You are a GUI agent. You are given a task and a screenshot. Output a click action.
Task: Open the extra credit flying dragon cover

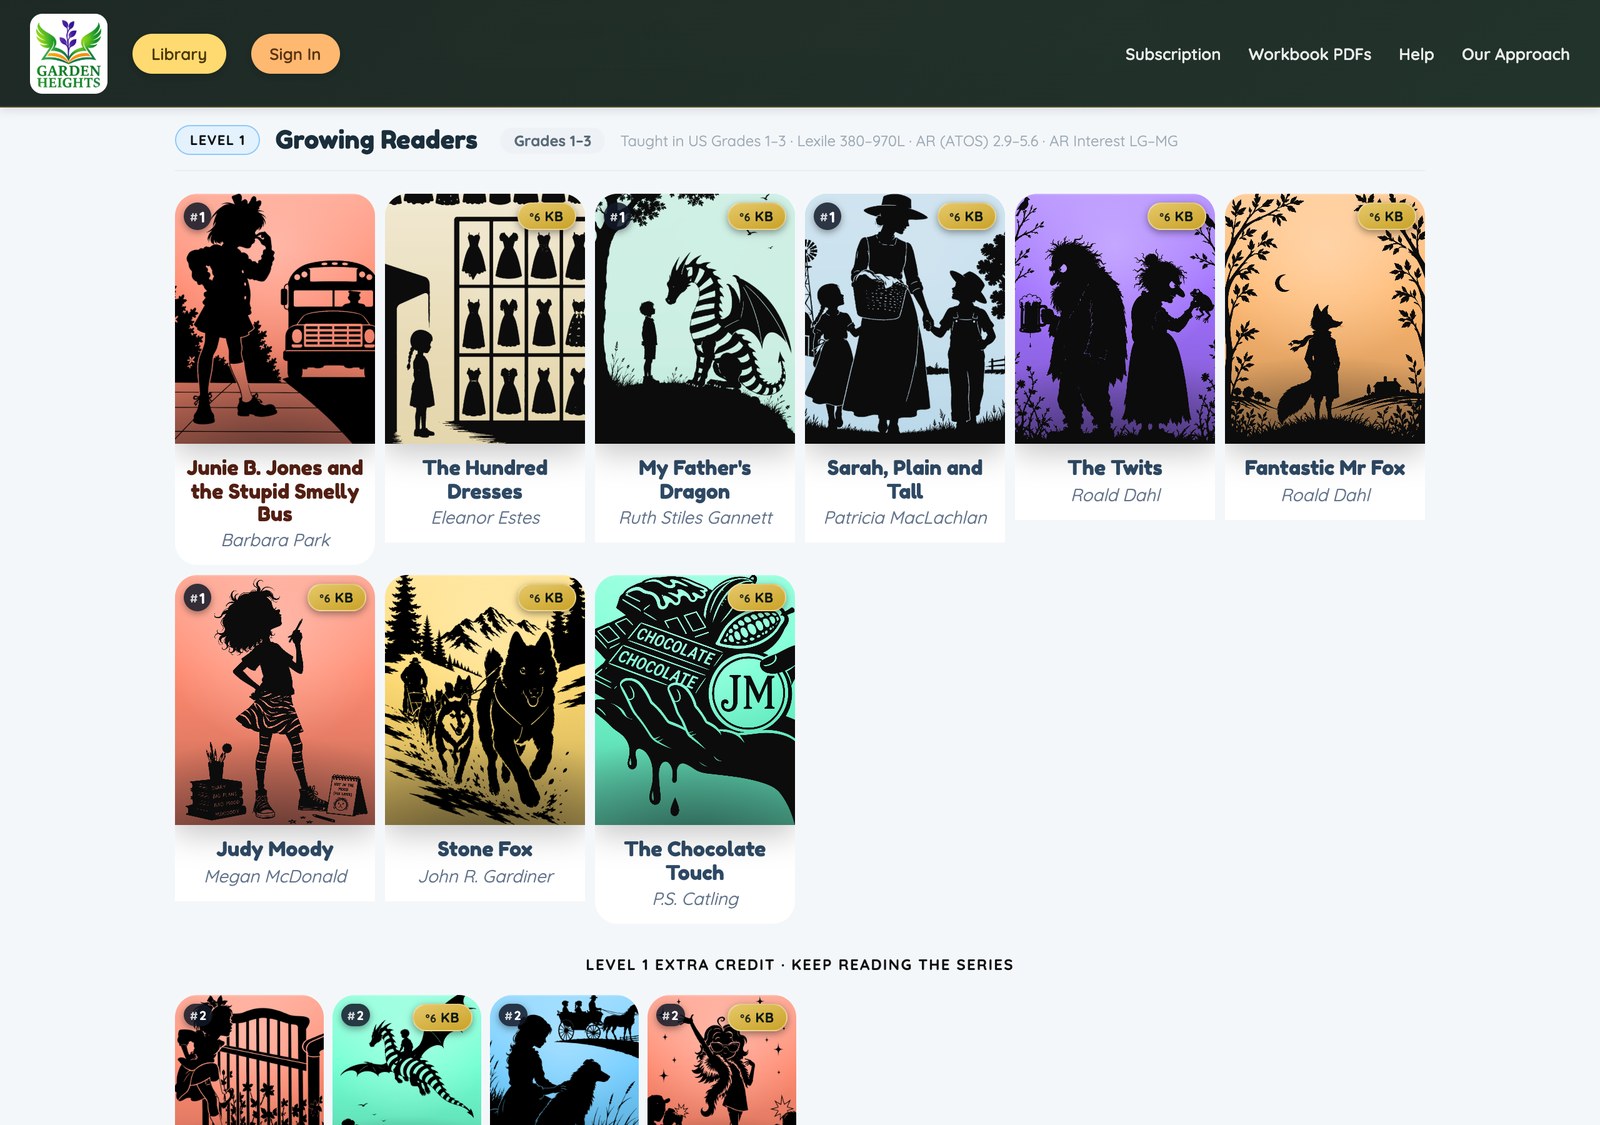407,1060
